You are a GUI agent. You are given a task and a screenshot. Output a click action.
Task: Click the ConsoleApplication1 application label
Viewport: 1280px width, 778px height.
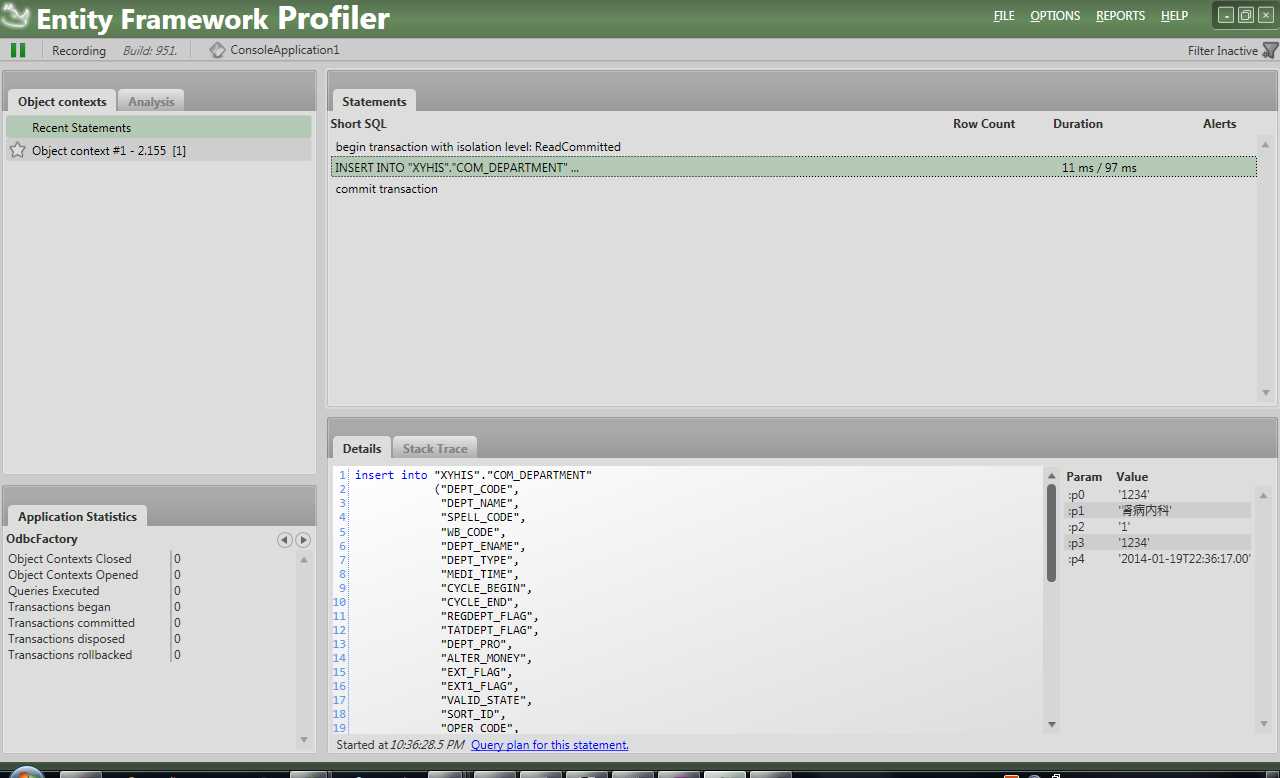click(x=285, y=50)
